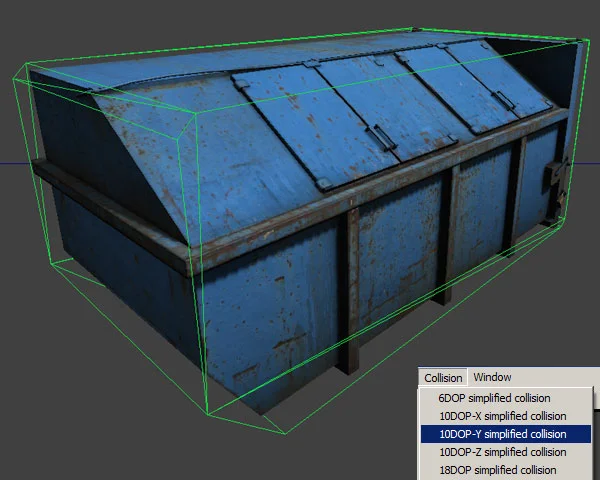Open the Window menu
The image size is (600, 480).
coord(492,377)
